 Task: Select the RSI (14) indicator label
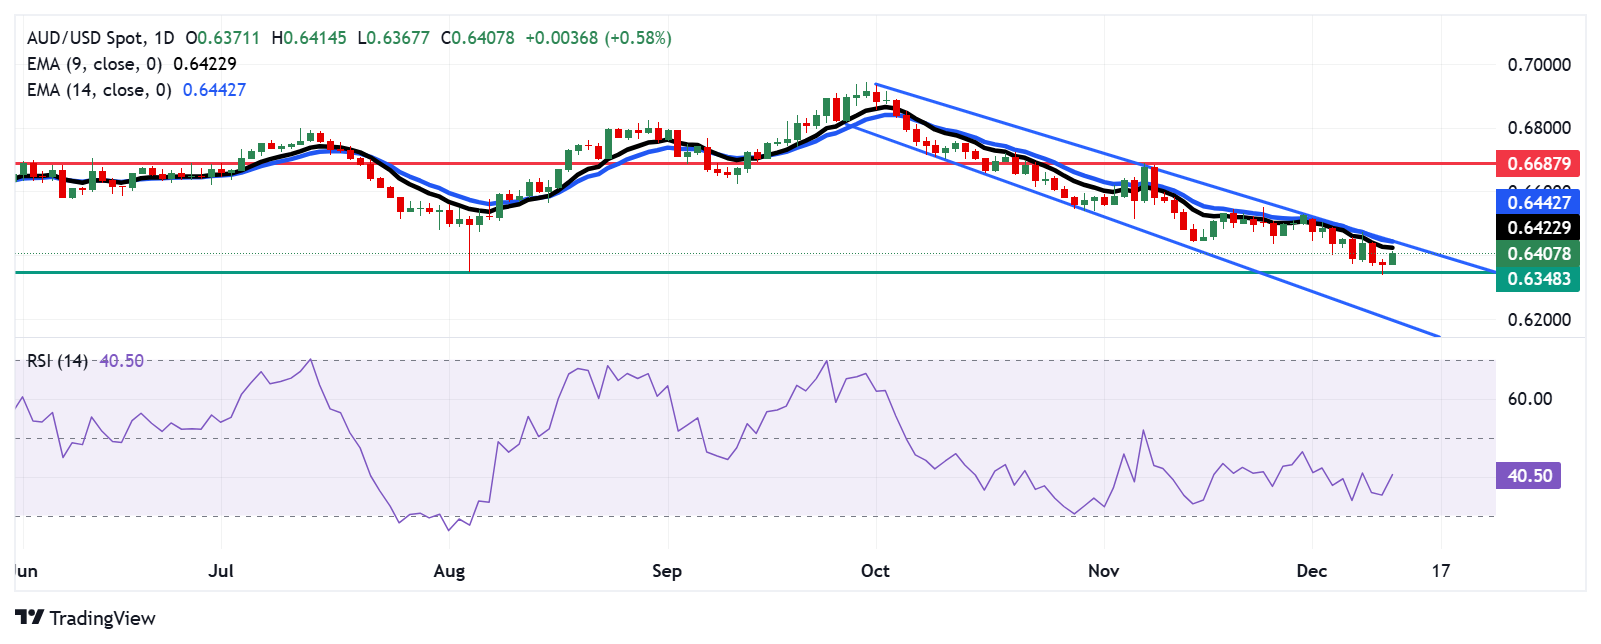(57, 361)
